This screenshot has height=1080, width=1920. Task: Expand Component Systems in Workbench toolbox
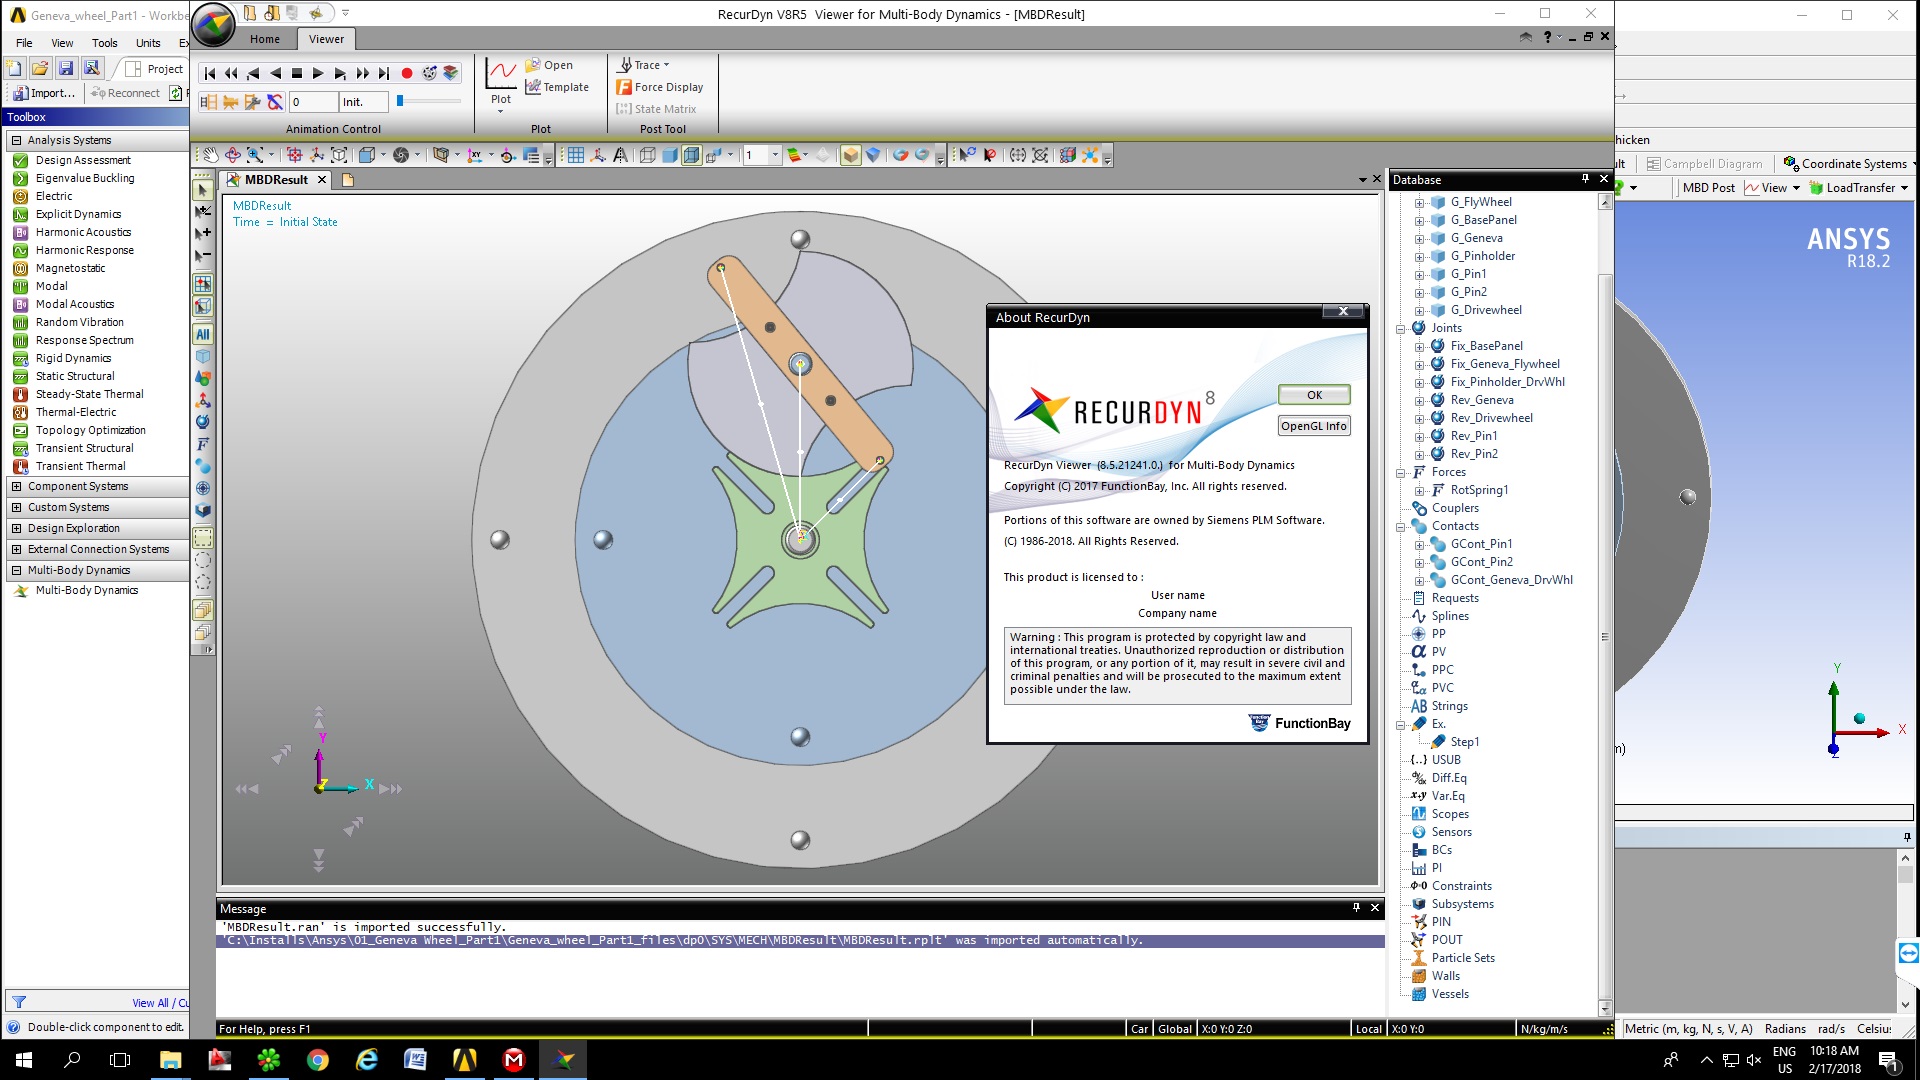pyautogui.click(x=16, y=486)
